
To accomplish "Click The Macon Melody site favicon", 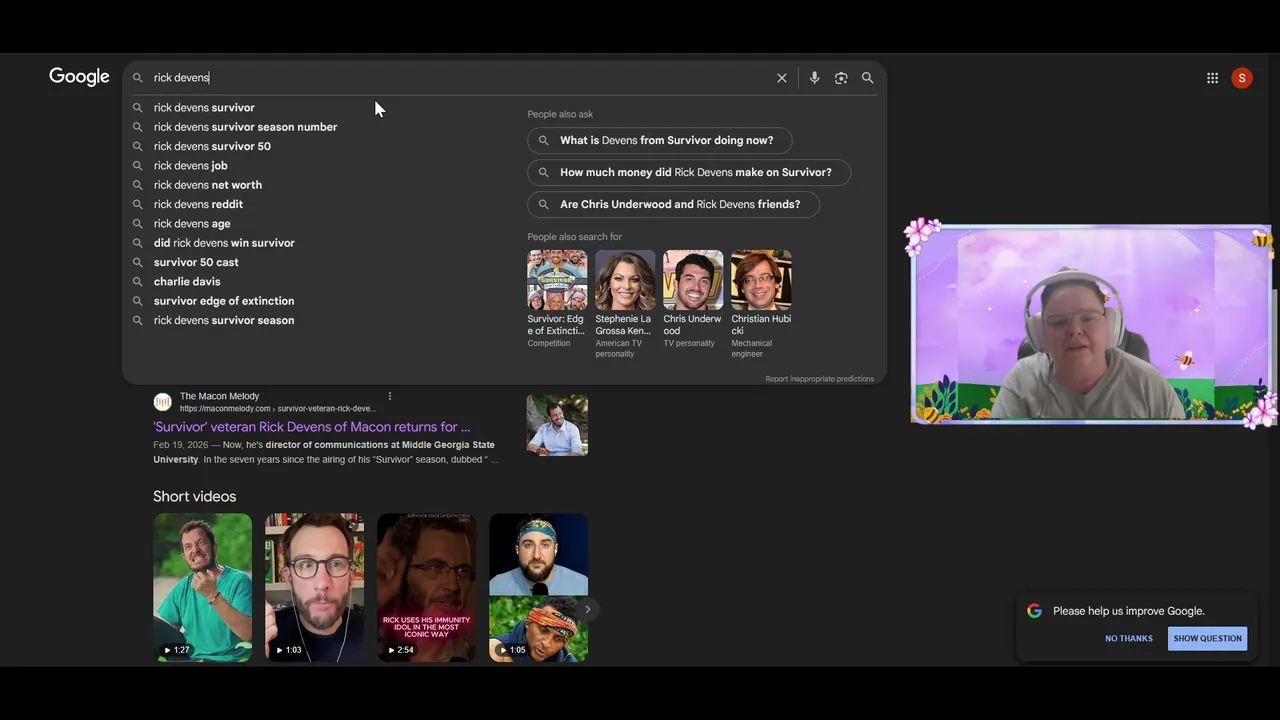I will click(162, 402).
